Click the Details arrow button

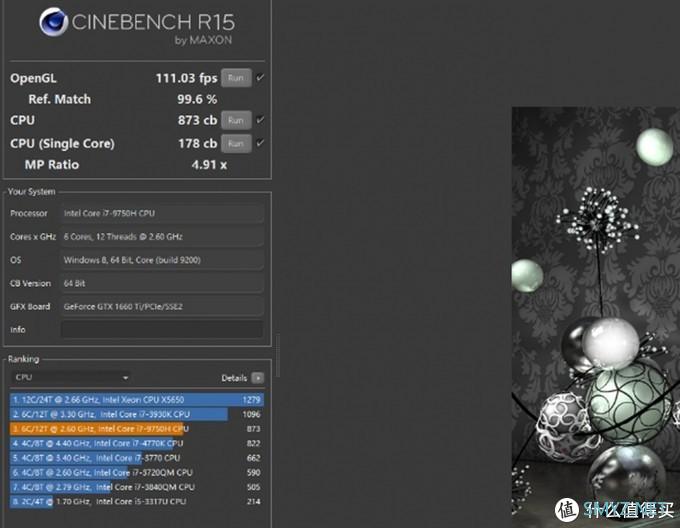[258, 378]
